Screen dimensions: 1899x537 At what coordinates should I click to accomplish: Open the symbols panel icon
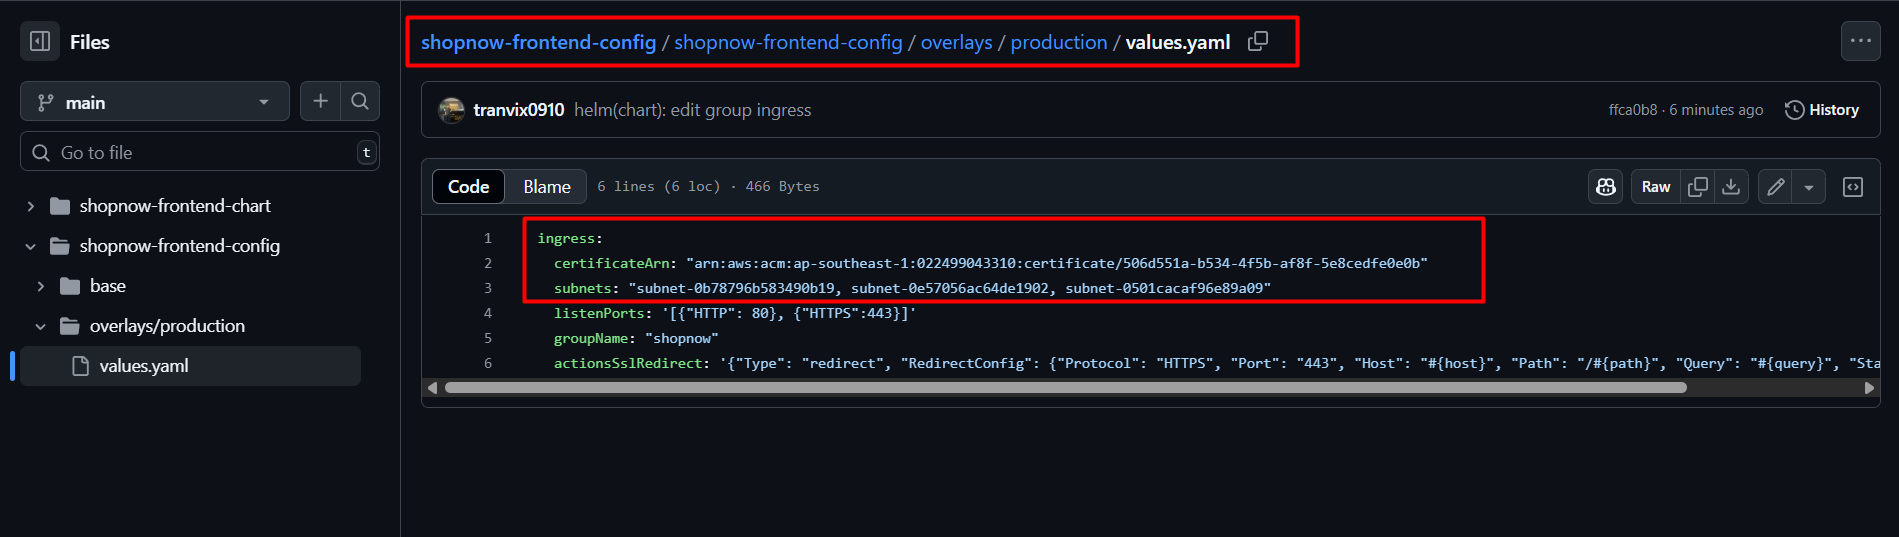(x=1852, y=187)
